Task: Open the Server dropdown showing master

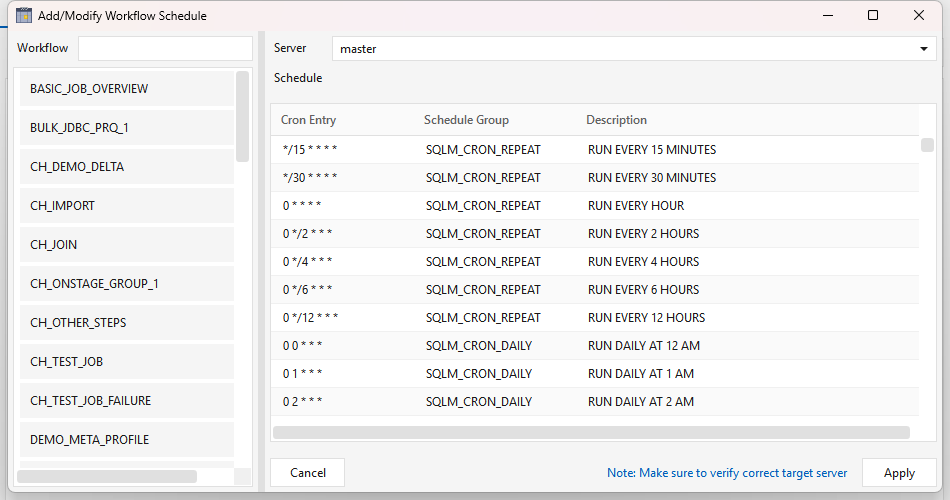Action: pos(634,48)
